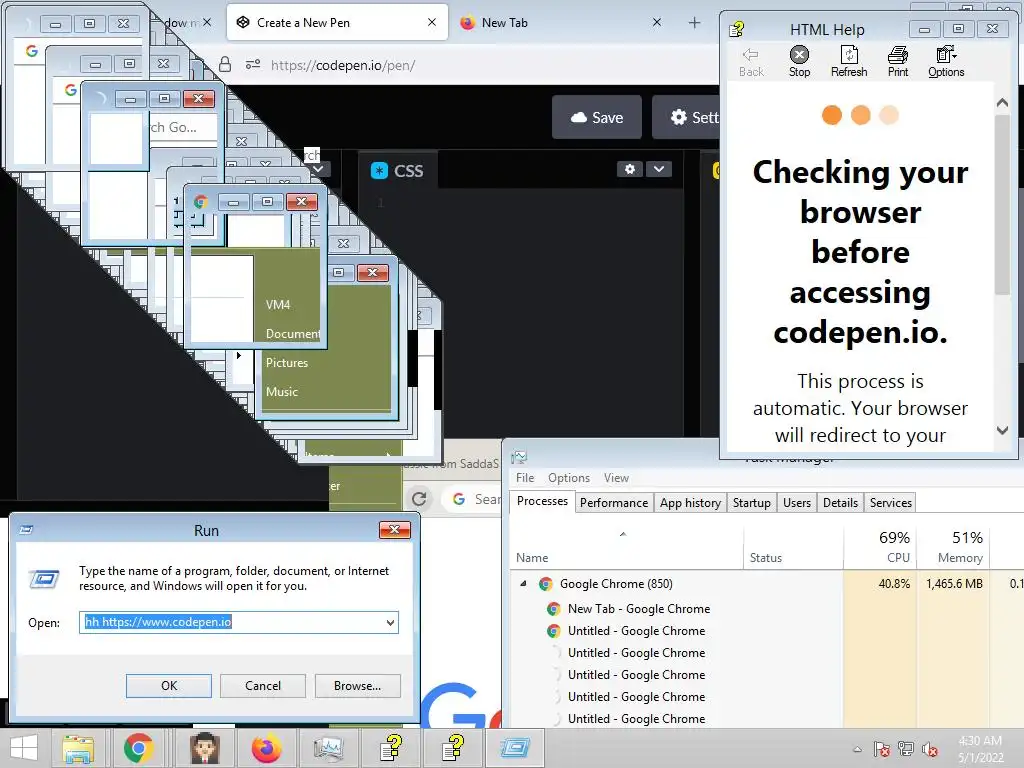
Task: Close the Create a New Pen tab
Action: 432,22
